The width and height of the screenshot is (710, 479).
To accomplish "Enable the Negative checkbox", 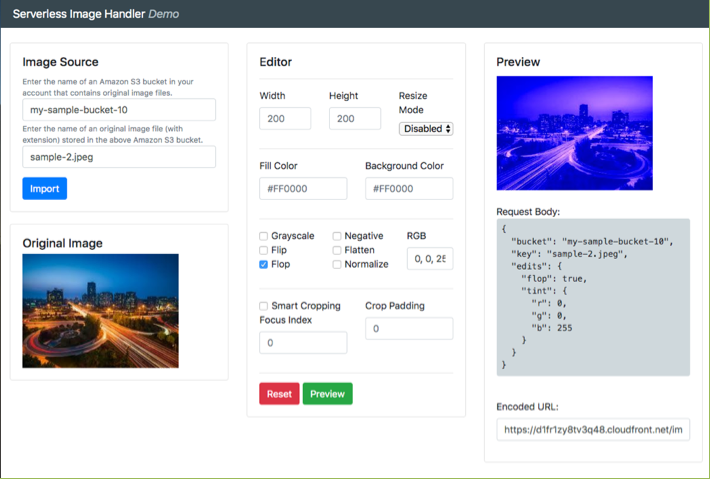I will point(337,236).
